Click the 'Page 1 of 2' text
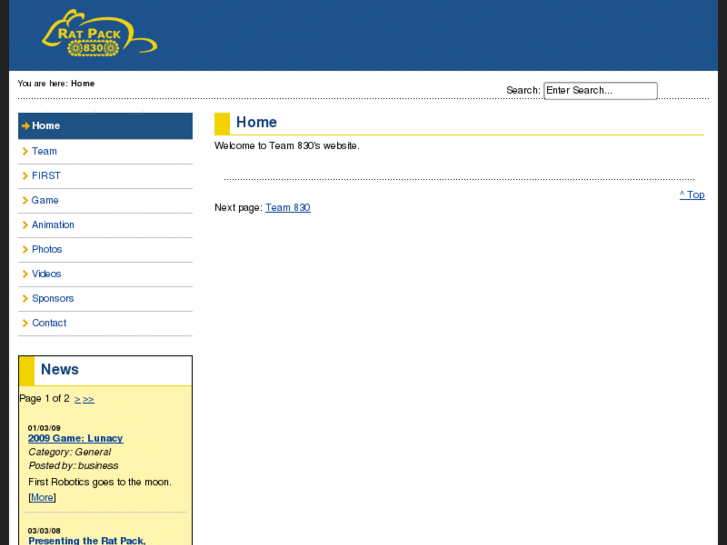 click(x=45, y=399)
